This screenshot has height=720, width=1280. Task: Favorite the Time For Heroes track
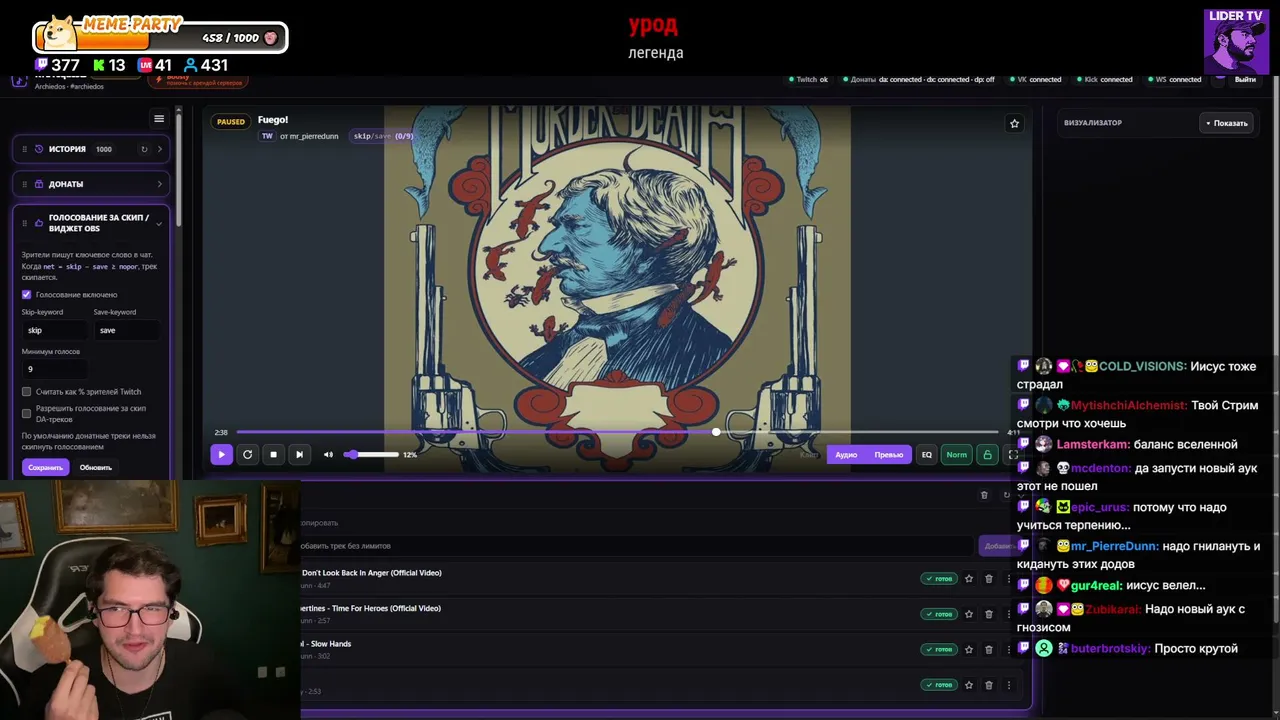point(968,614)
